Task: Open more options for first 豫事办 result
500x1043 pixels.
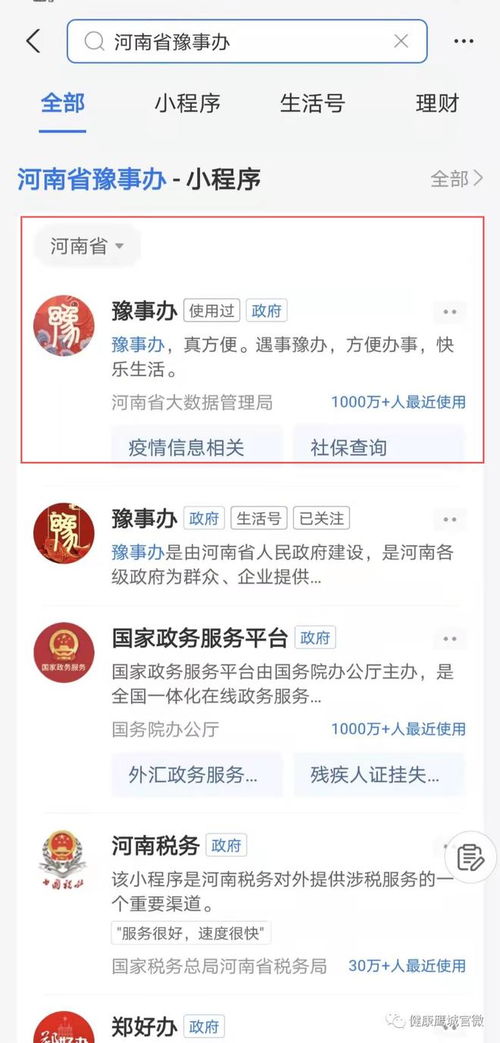Action: [x=450, y=312]
